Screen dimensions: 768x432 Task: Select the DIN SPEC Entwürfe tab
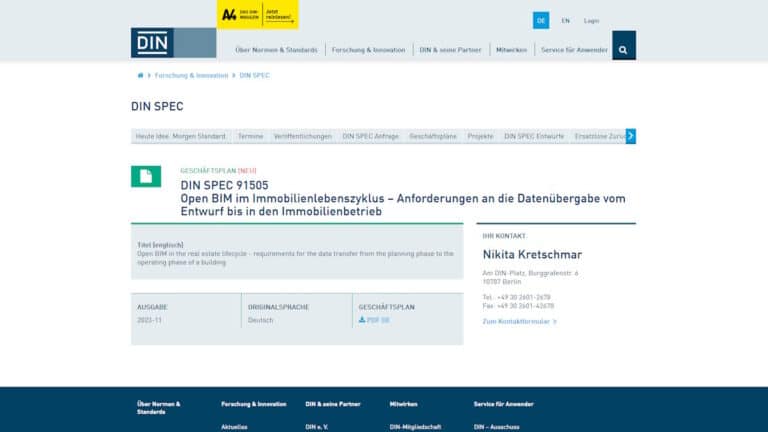534,135
